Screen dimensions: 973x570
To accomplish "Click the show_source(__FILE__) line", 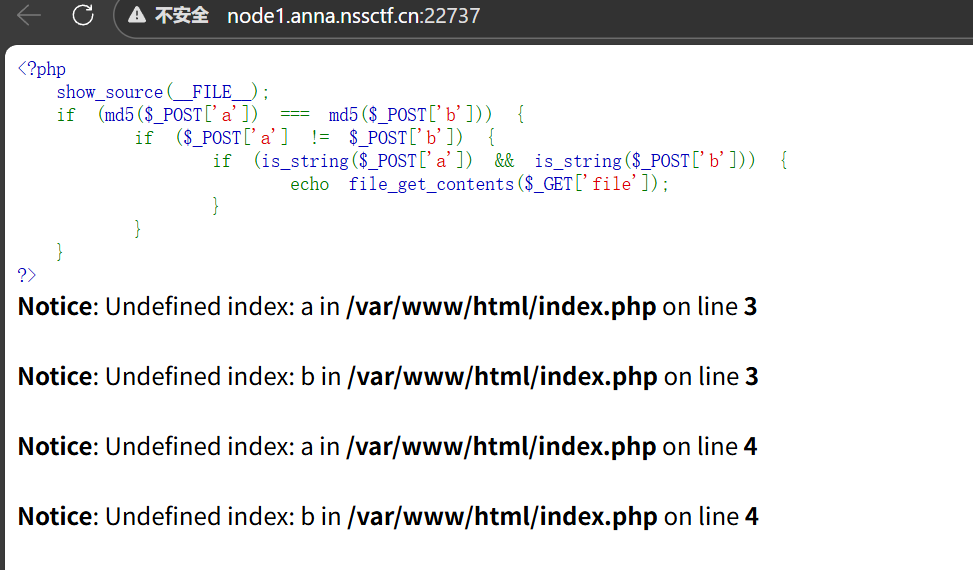I will (x=163, y=92).
